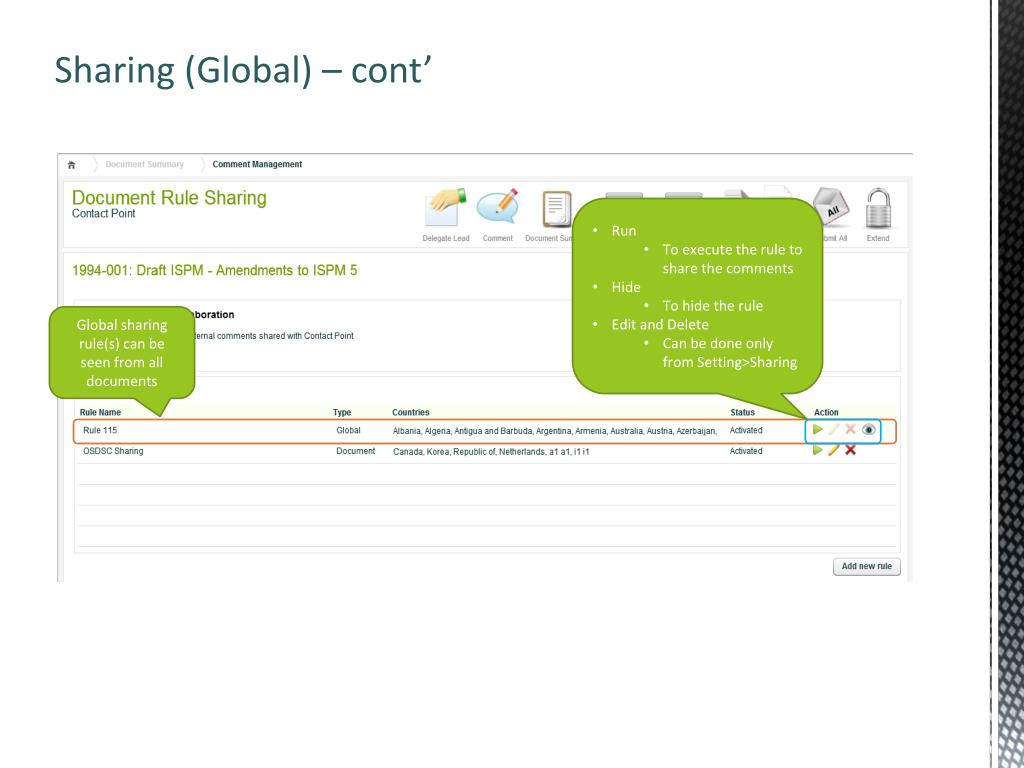Select the Comment Management breadcrumb

[257, 165]
